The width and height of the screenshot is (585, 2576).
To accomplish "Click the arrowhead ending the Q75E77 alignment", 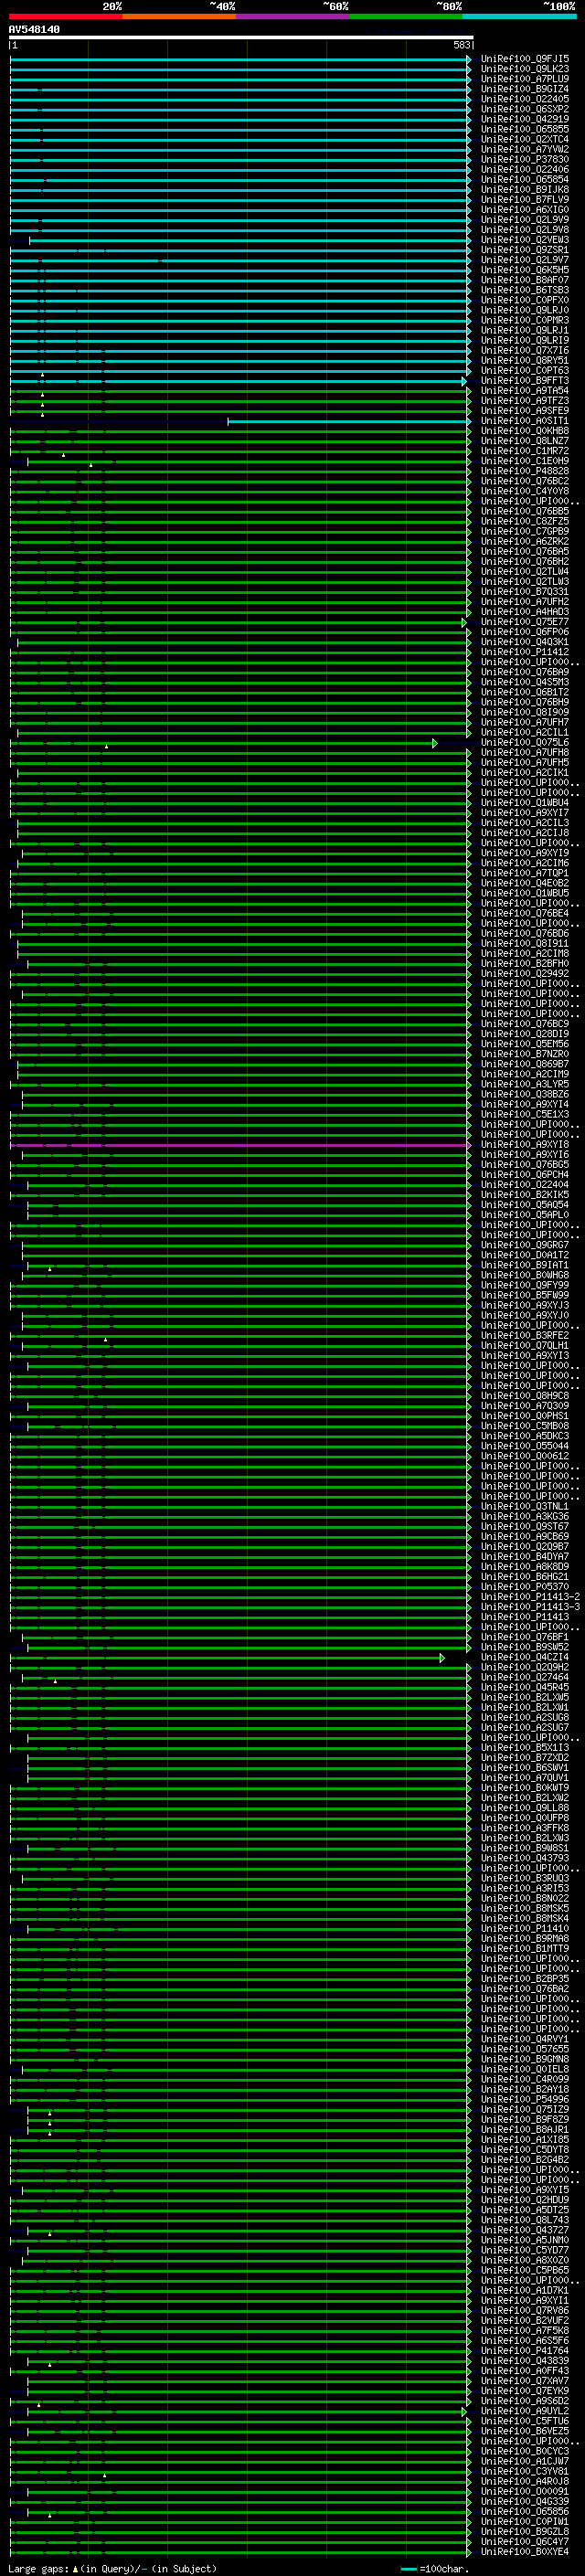I will (x=464, y=623).
